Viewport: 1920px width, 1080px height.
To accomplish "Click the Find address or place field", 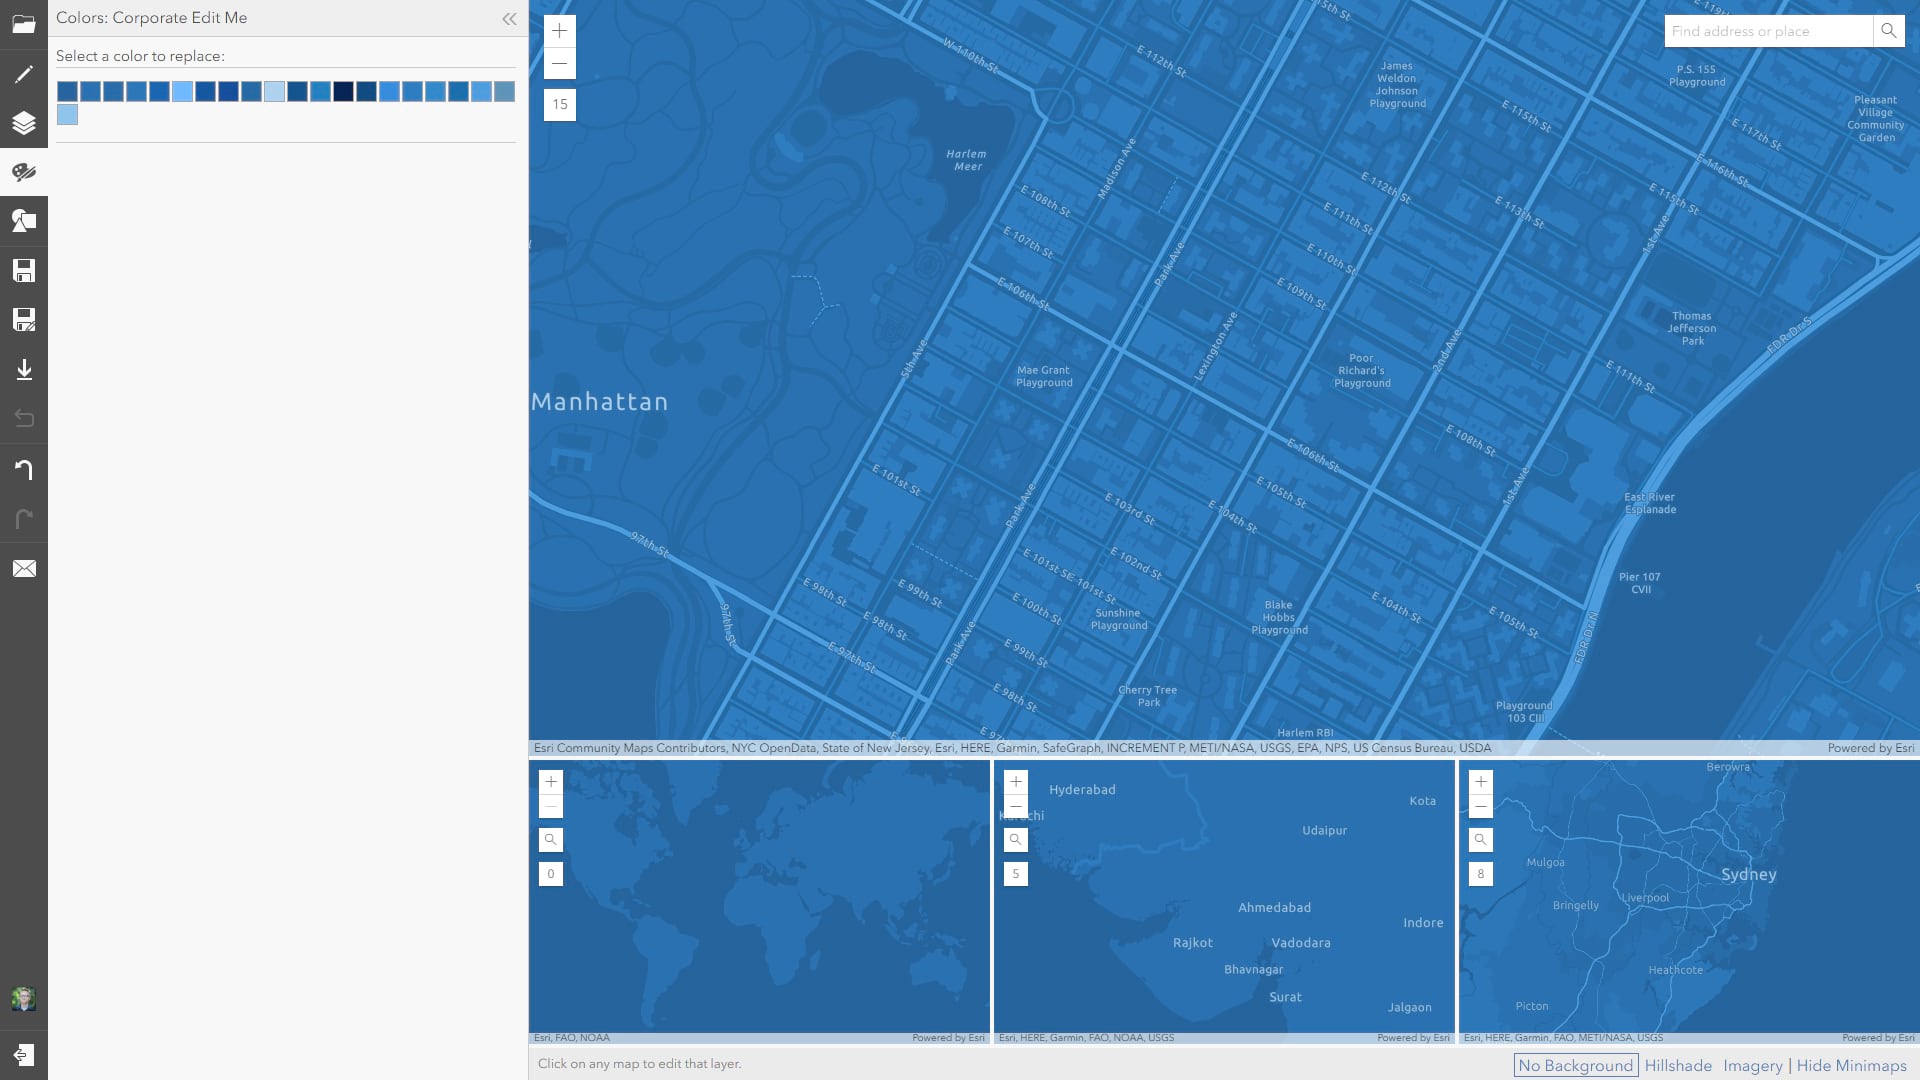I will (x=1767, y=31).
